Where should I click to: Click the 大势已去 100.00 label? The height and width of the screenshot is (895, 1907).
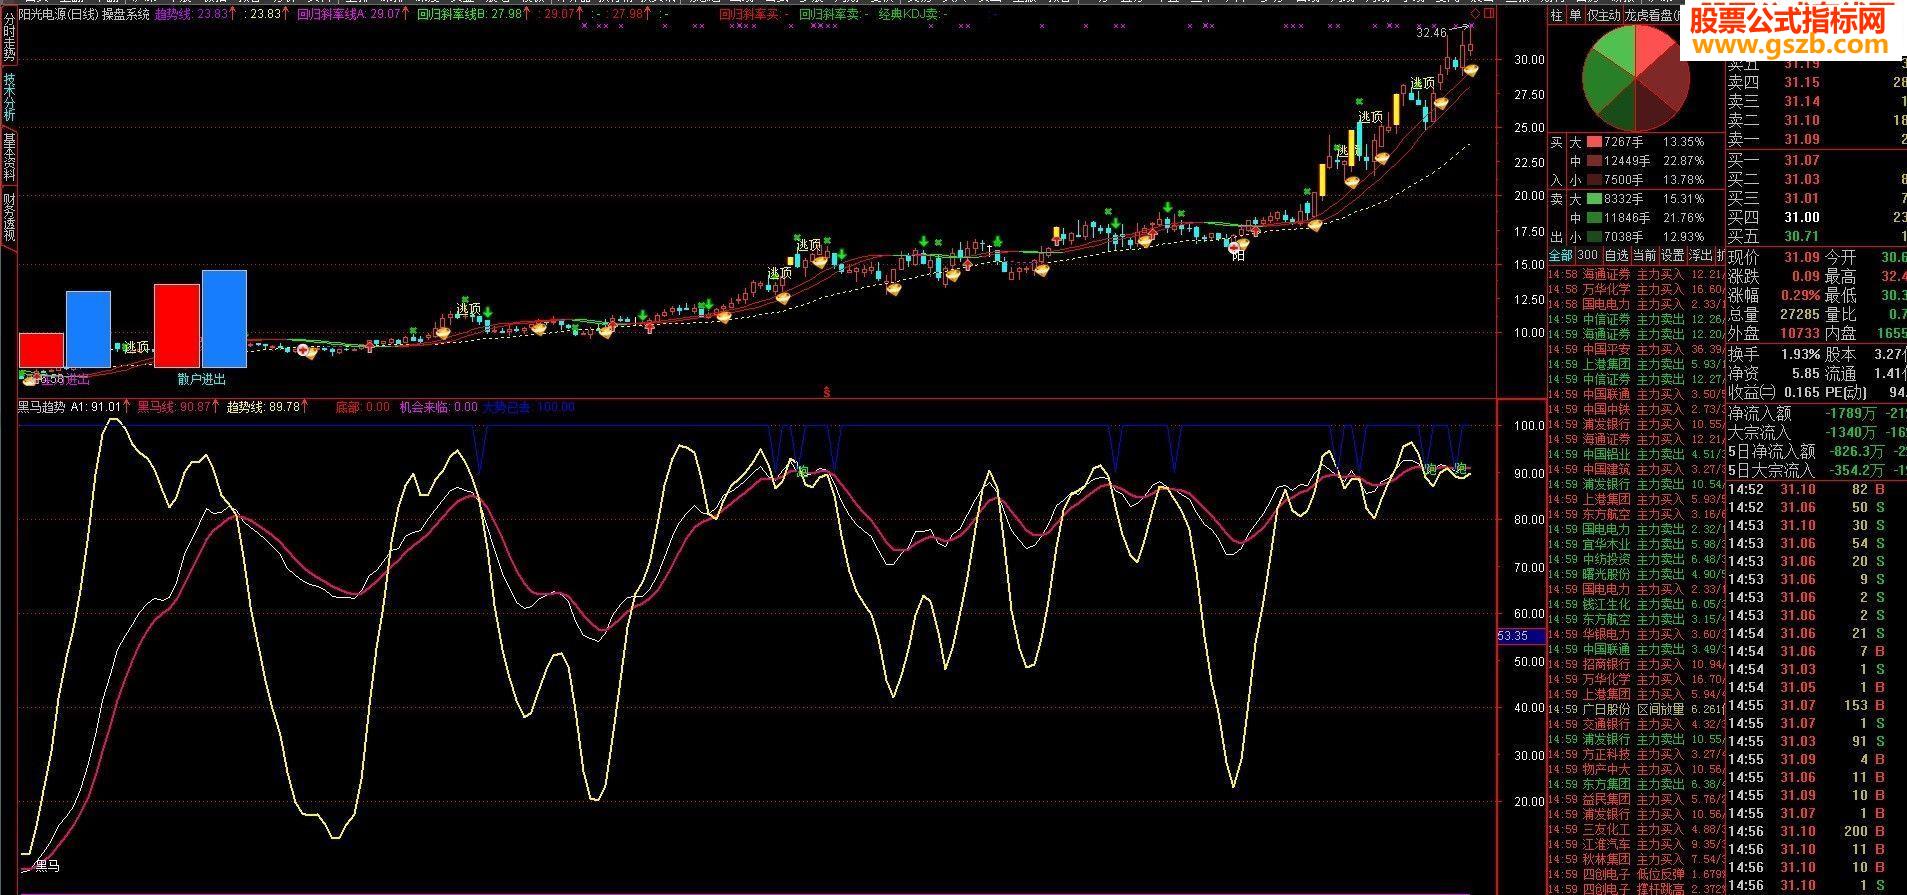point(529,407)
